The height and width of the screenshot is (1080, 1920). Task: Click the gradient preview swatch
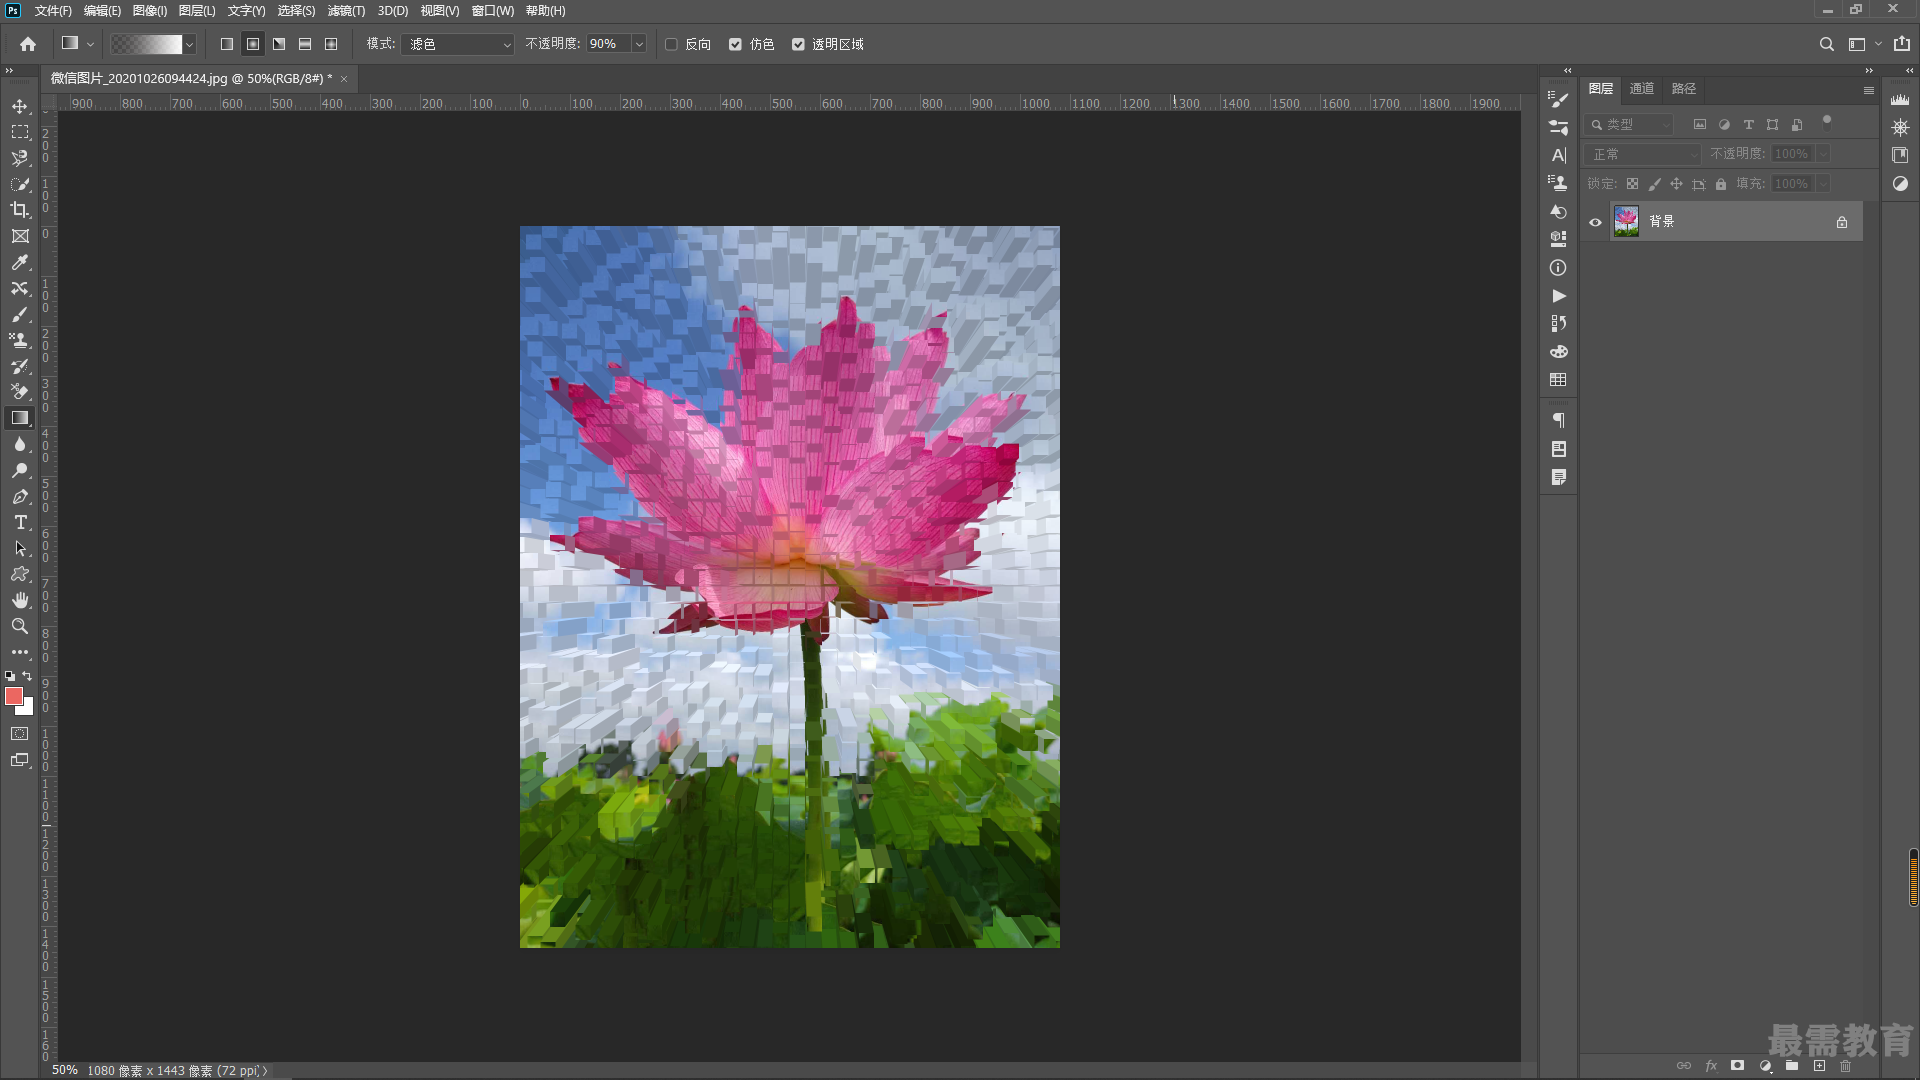[146, 44]
